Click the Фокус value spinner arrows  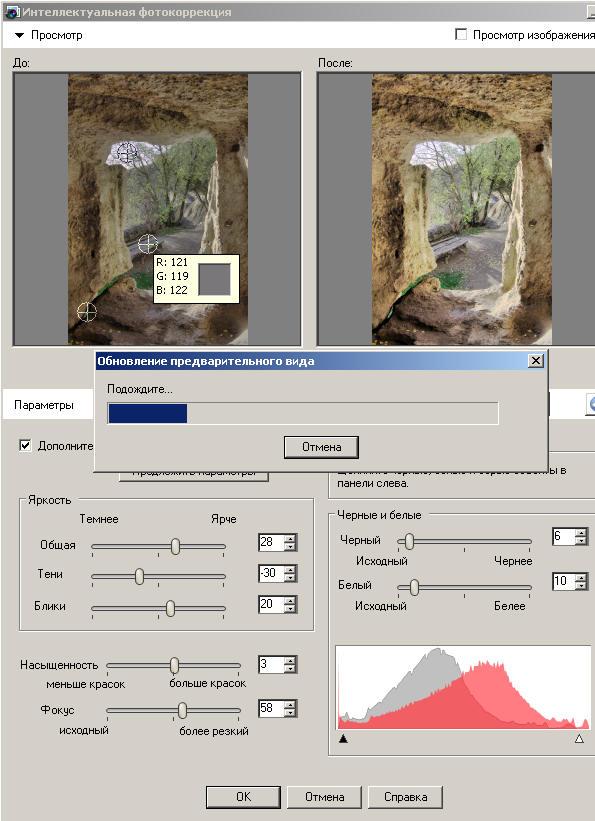pos(291,708)
